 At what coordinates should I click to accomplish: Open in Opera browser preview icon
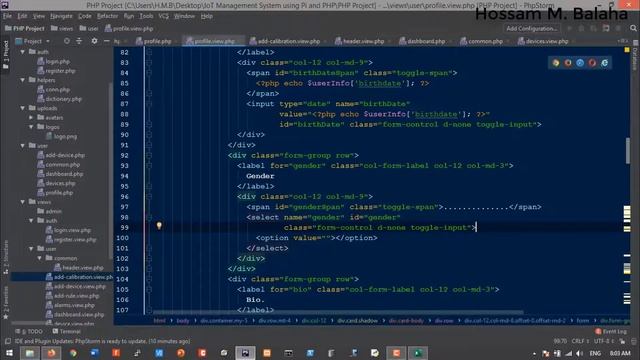(x=592, y=63)
